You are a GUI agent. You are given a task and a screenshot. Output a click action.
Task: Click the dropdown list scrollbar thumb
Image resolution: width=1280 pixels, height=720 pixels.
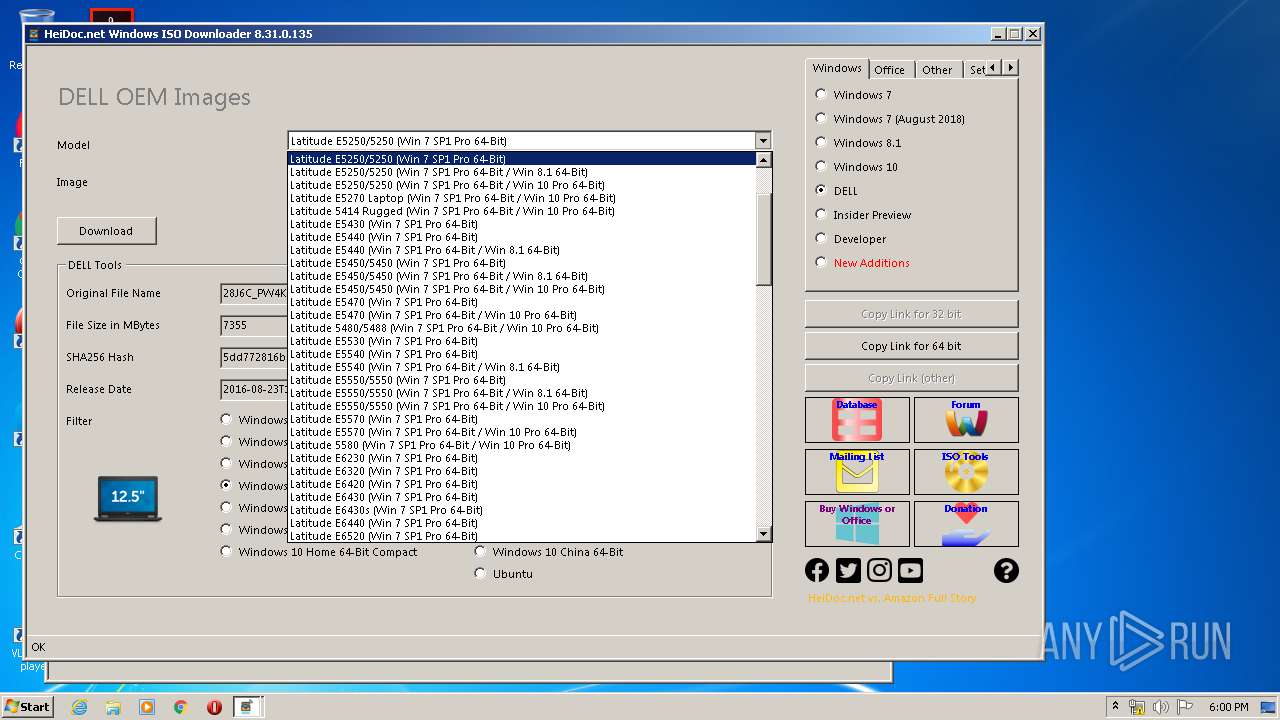(x=764, y=240)
